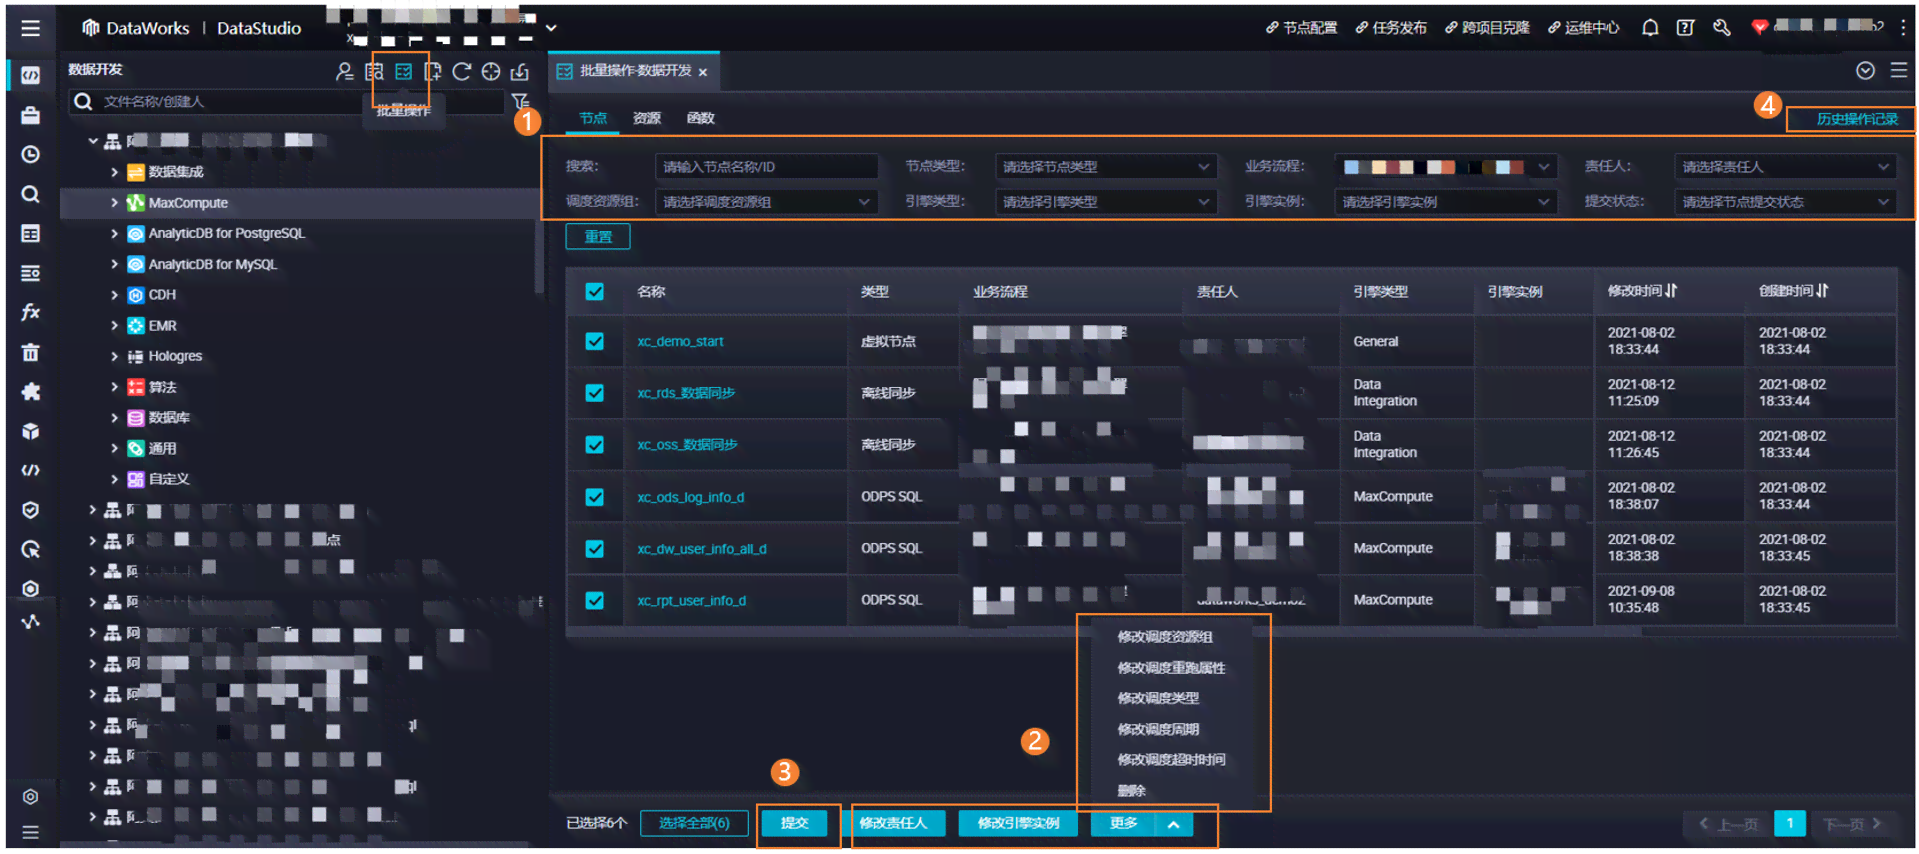Expand the AnalyticDB for PostgreSQL tree node
The width and height of the screenshot is (1919, 854).
tap(114, 233)
